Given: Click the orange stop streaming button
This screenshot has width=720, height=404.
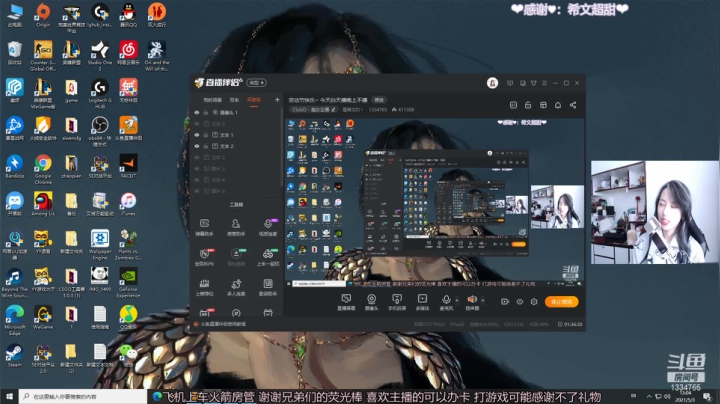Looking at the screenshot, I should 561,302.
